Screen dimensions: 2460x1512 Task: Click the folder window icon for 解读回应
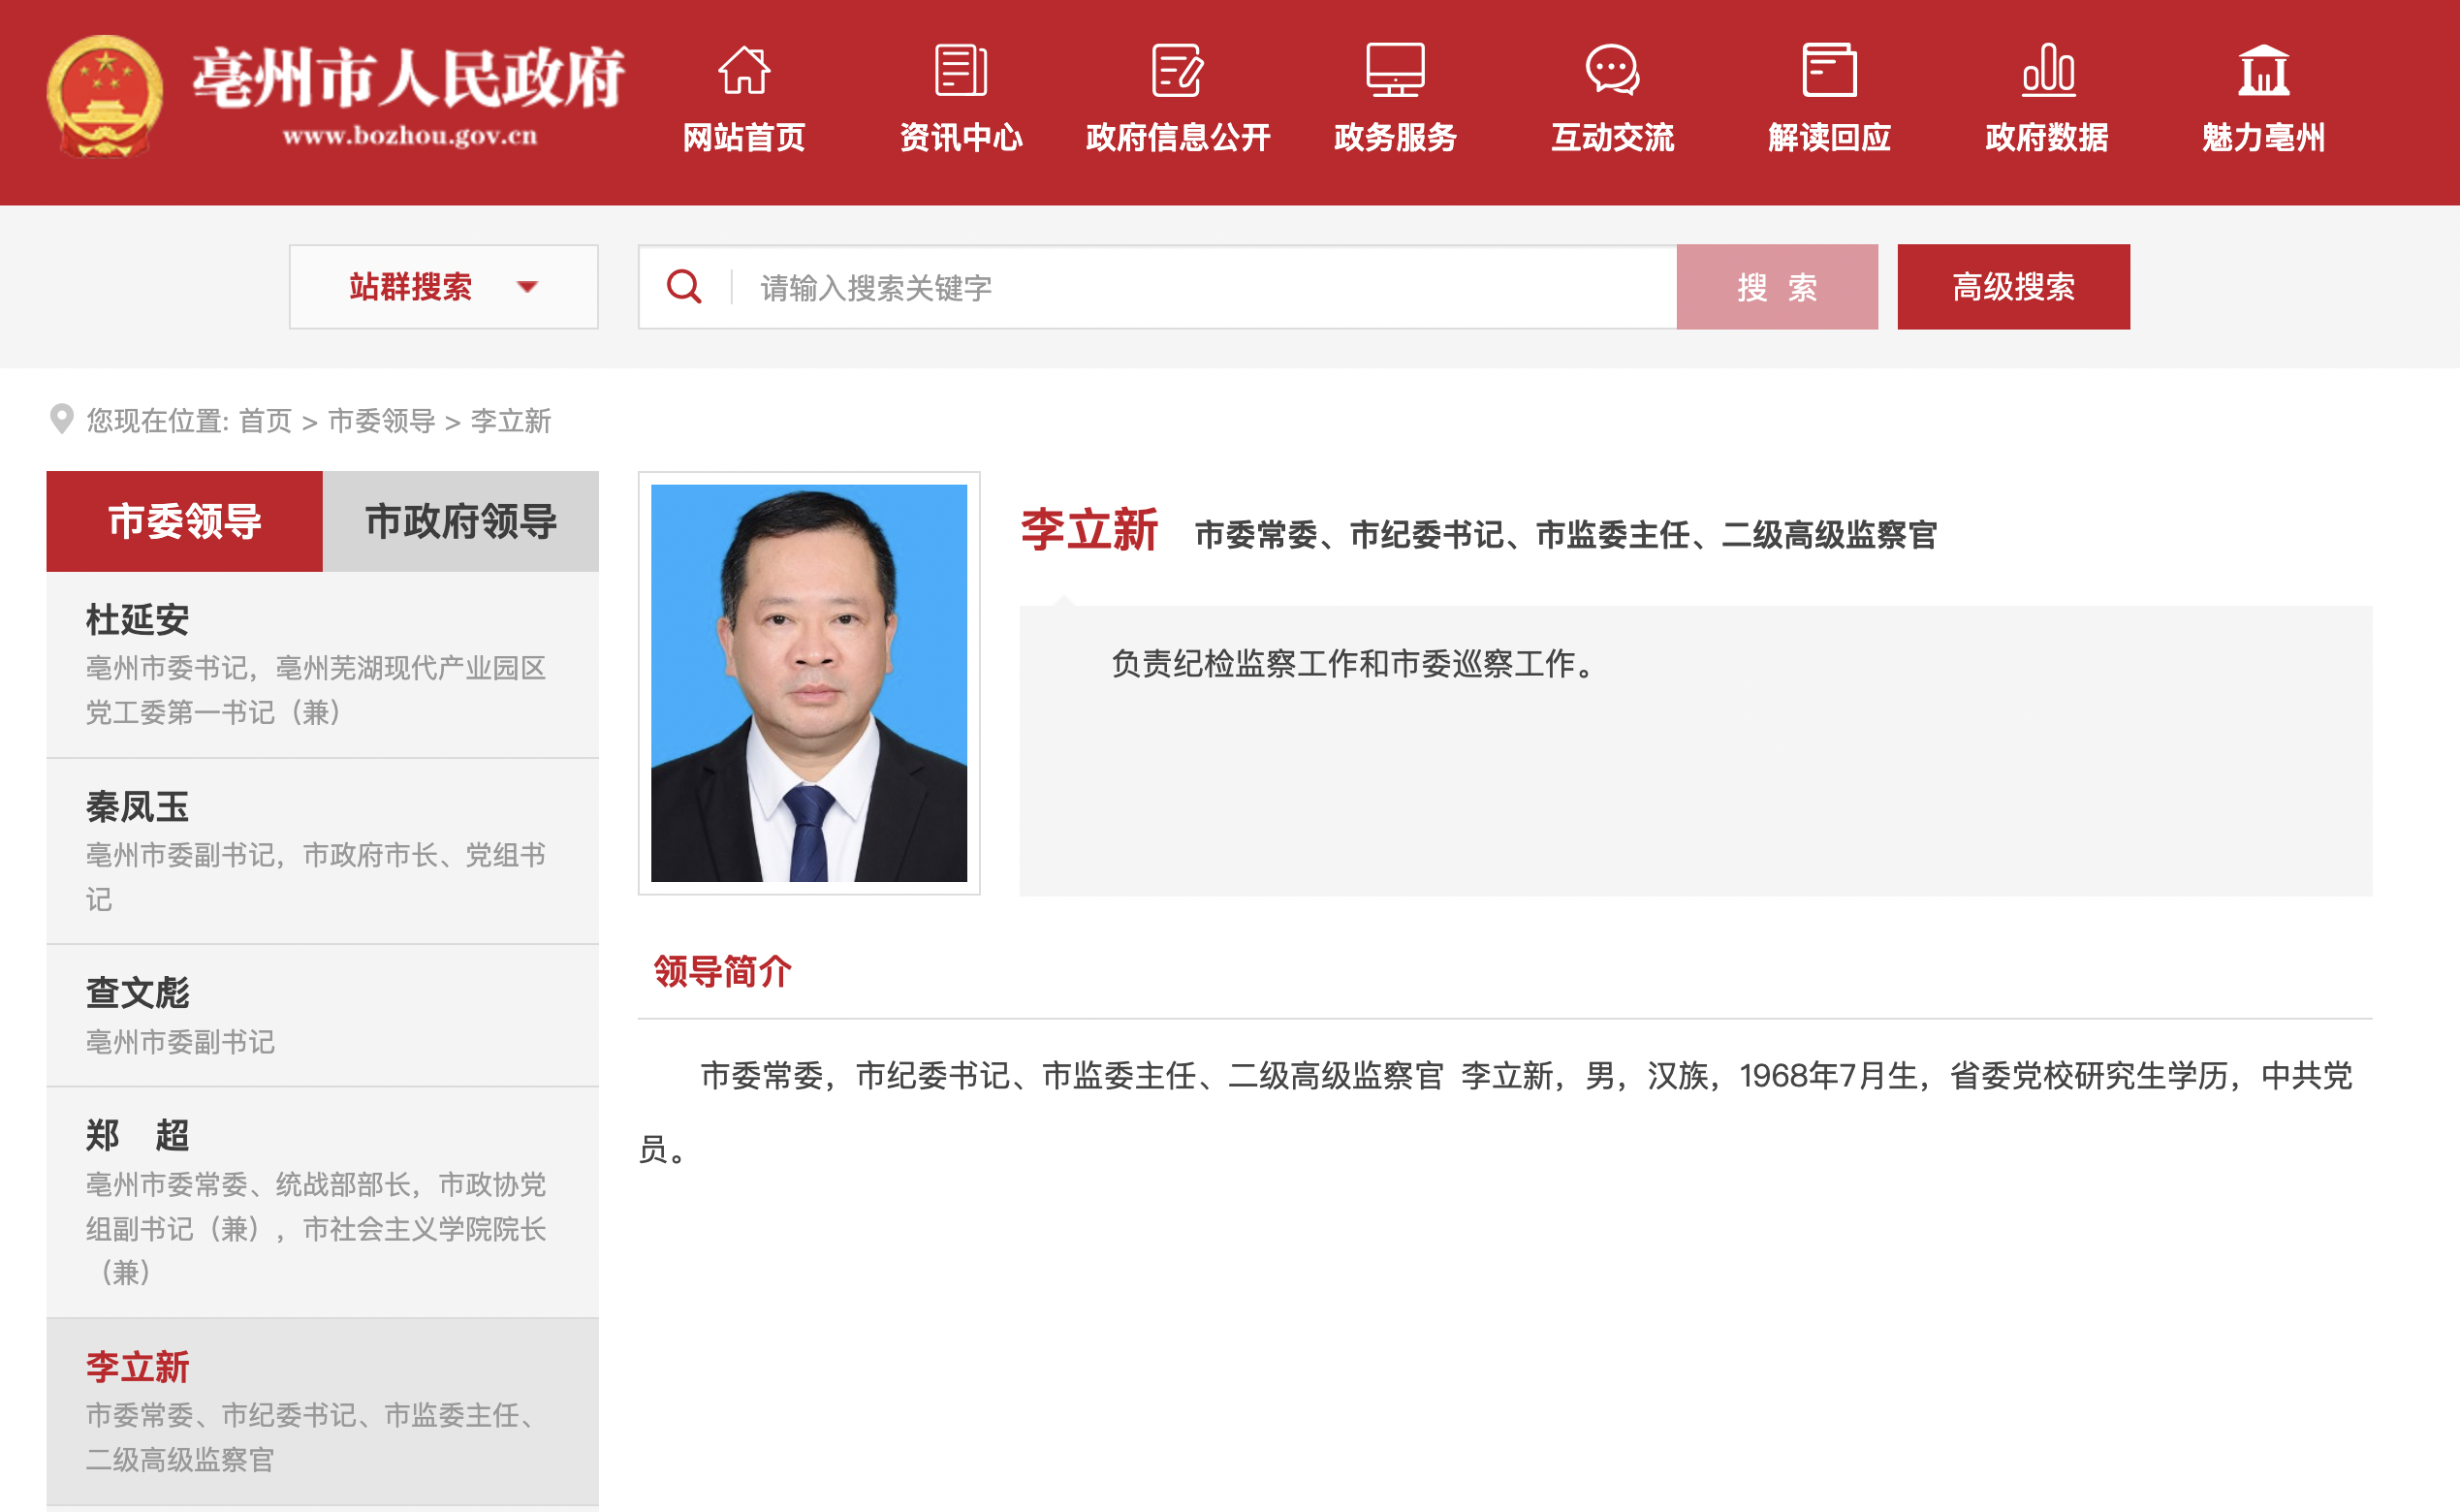tap(1829, 70)
